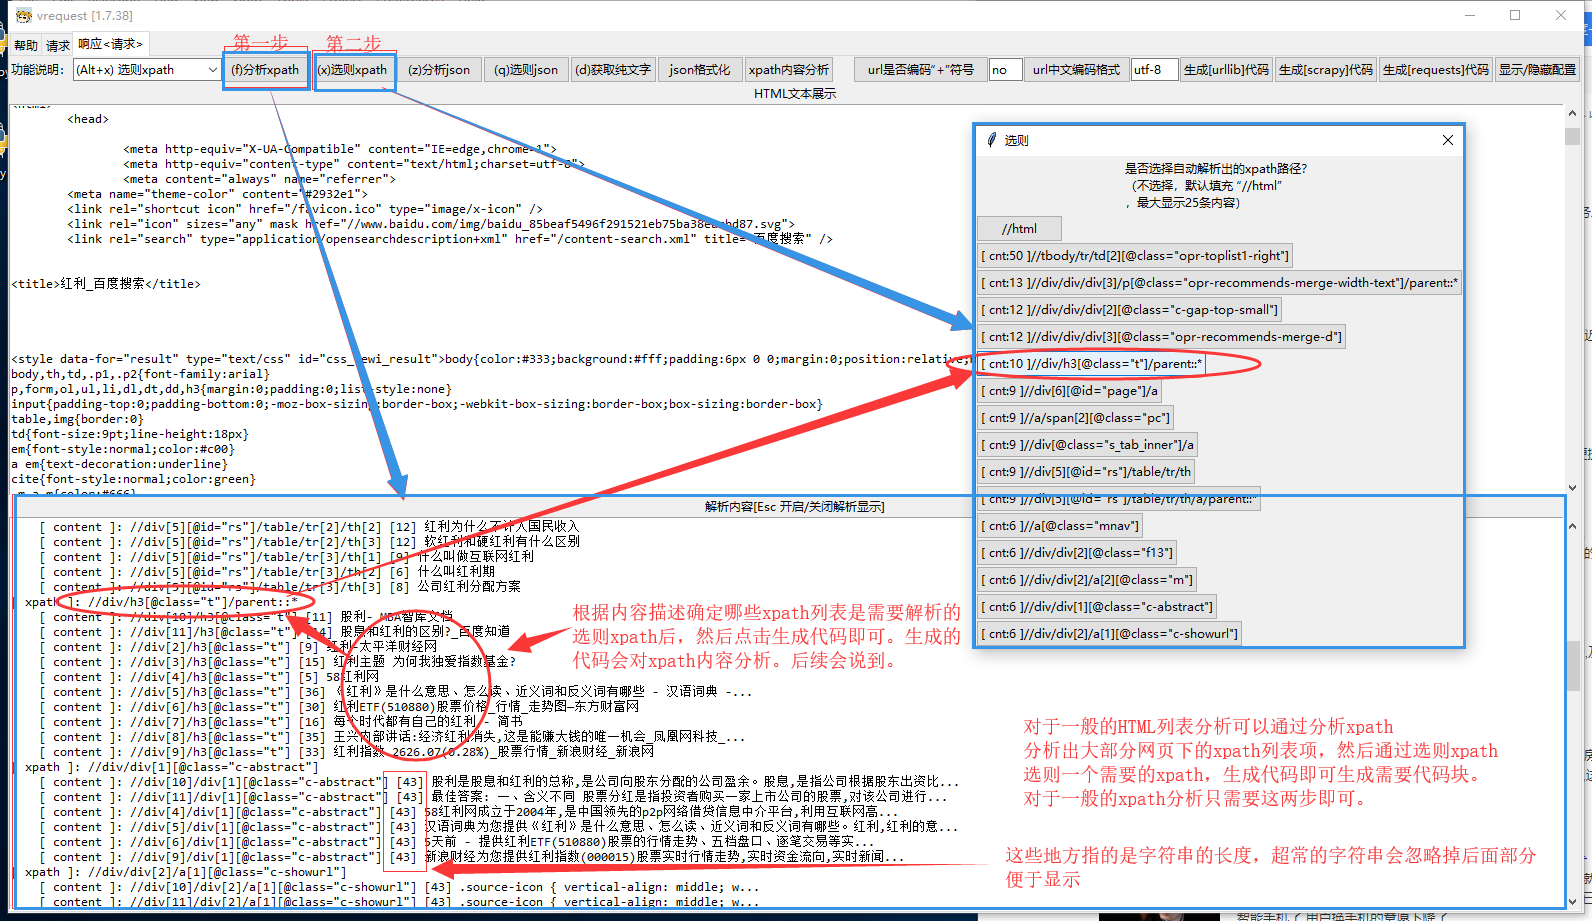Screen dimensions: 1592x921
Task: Choose cnt:9 //div[6][@id="page"]/a option
Action: pos(1069,391)
